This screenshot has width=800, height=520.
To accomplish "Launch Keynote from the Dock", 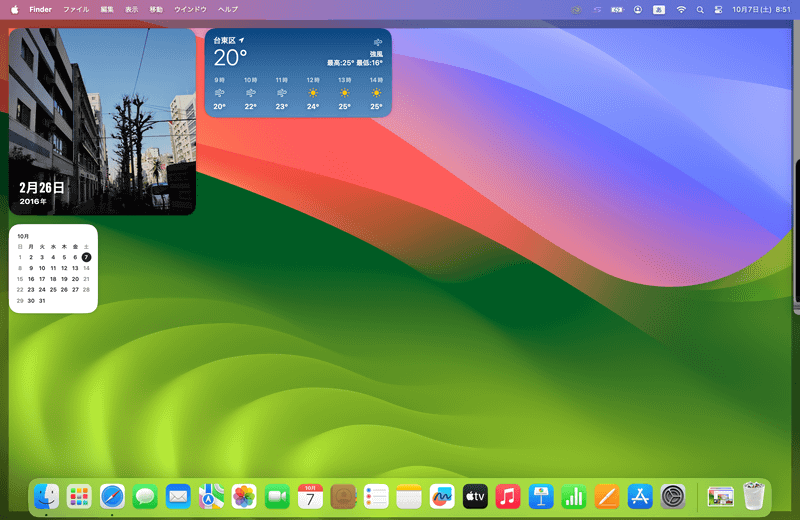I will (541, 496).
